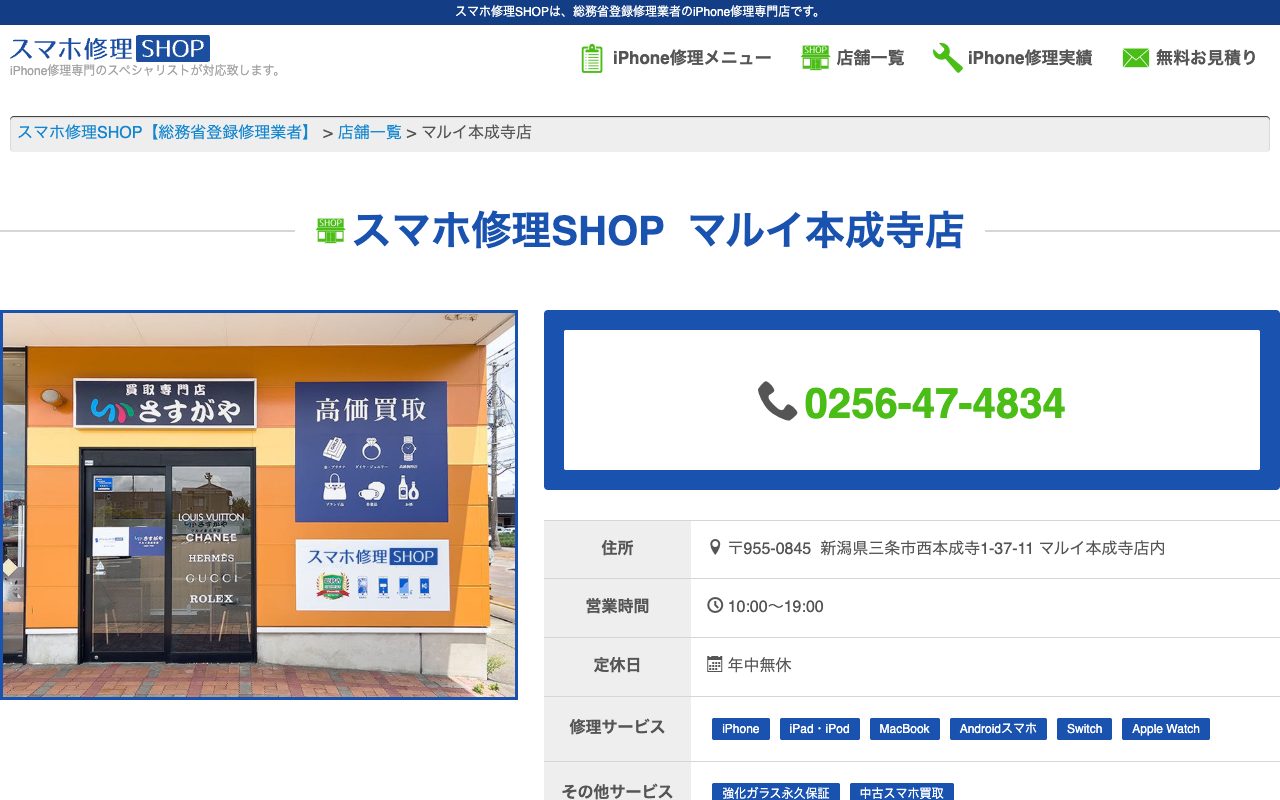The width and height of the screenshot is (1280, 800).
Task: Click the clock icon beside 10:00〜19:00
Action: coord(715,606)
